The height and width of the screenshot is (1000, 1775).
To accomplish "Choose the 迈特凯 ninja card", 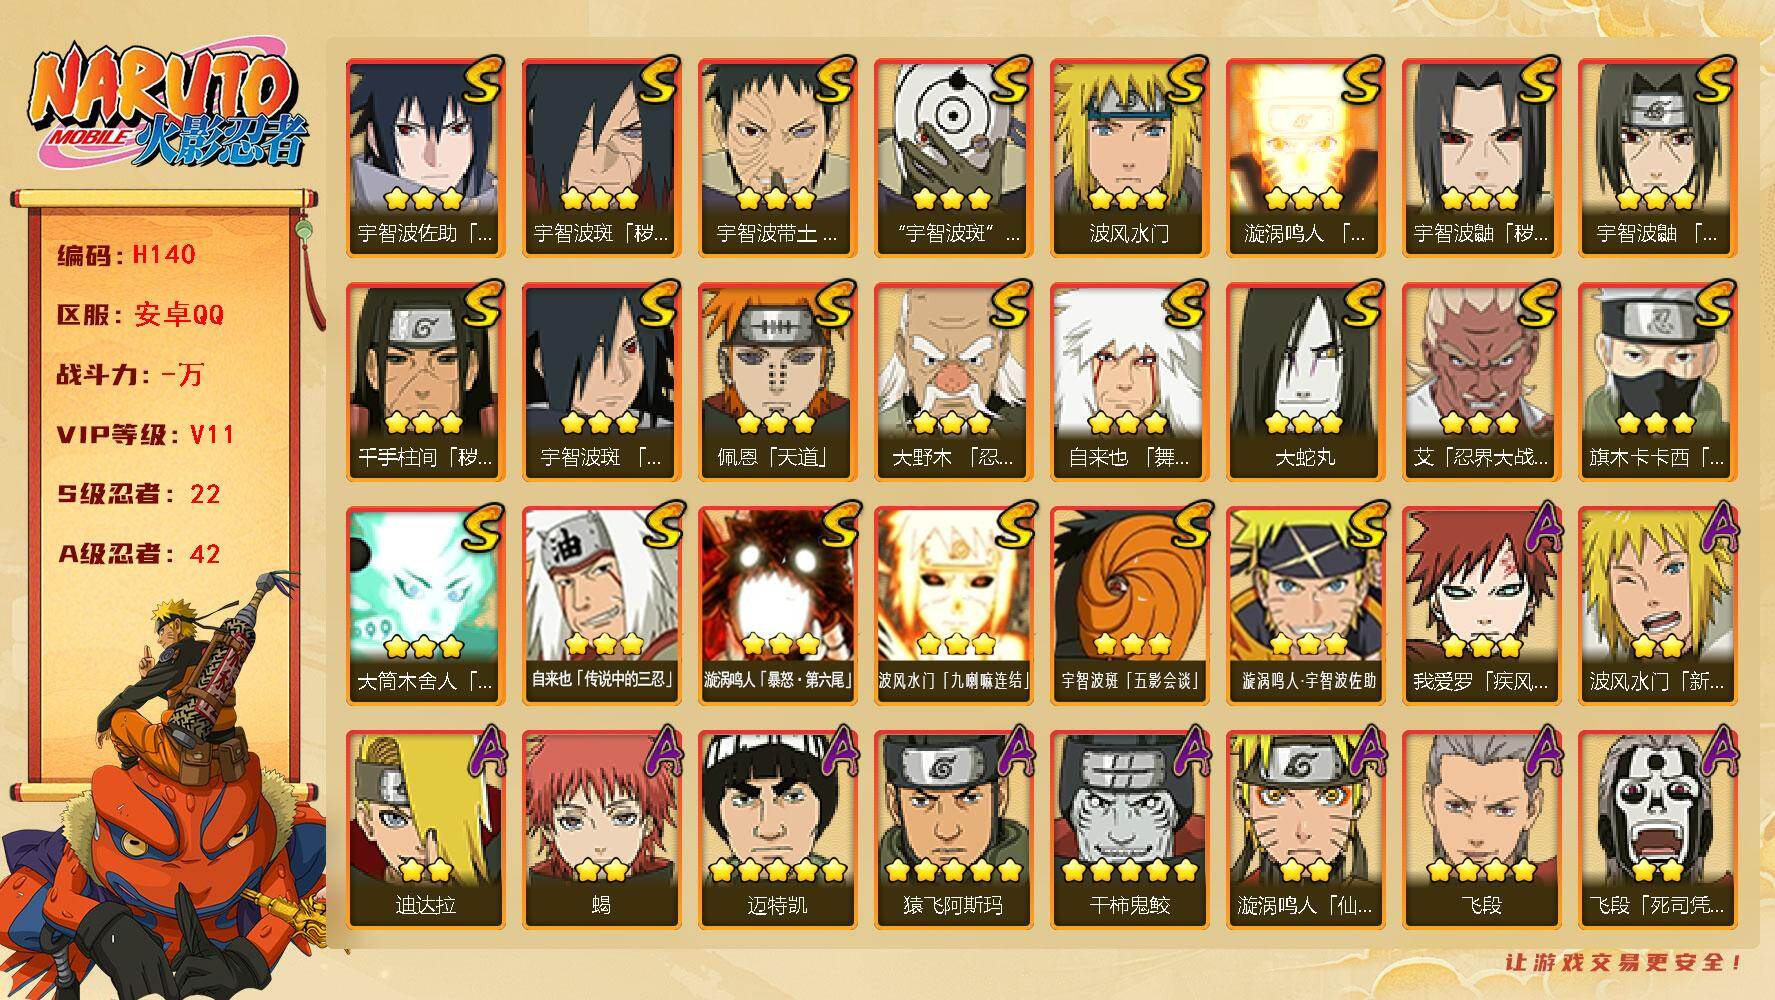I will coord(777,829).
